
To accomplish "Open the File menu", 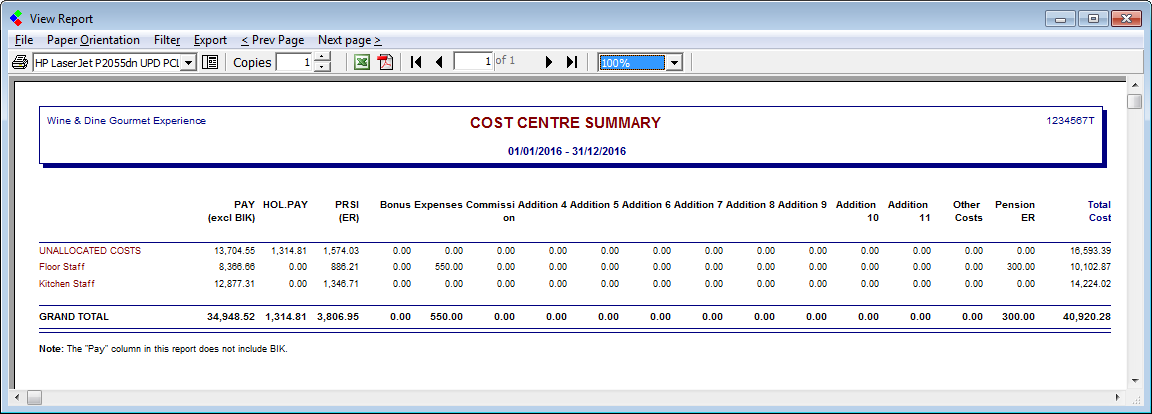I will 25,40.
